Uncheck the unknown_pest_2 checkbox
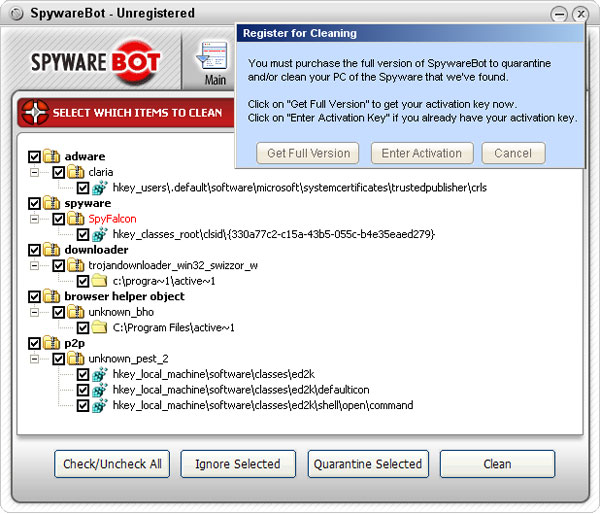 [59, 359]
